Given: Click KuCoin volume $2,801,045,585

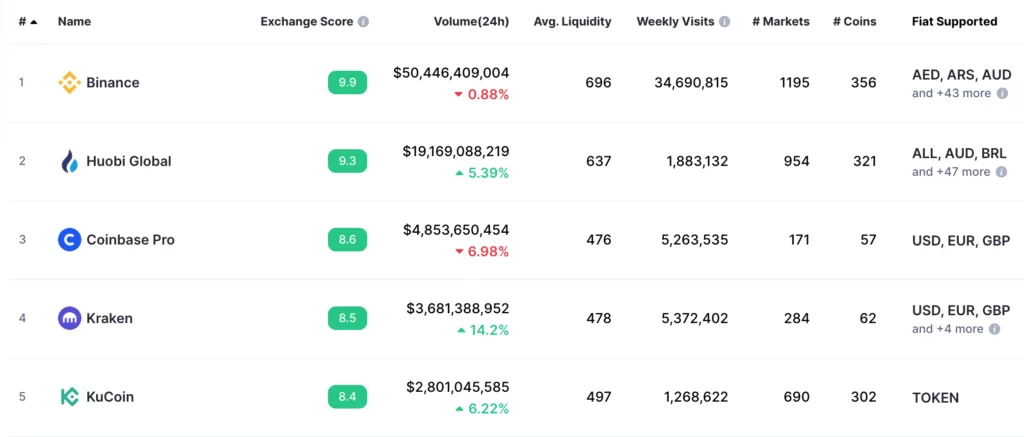Looking at the screenshot, I should tap(457, 387).
